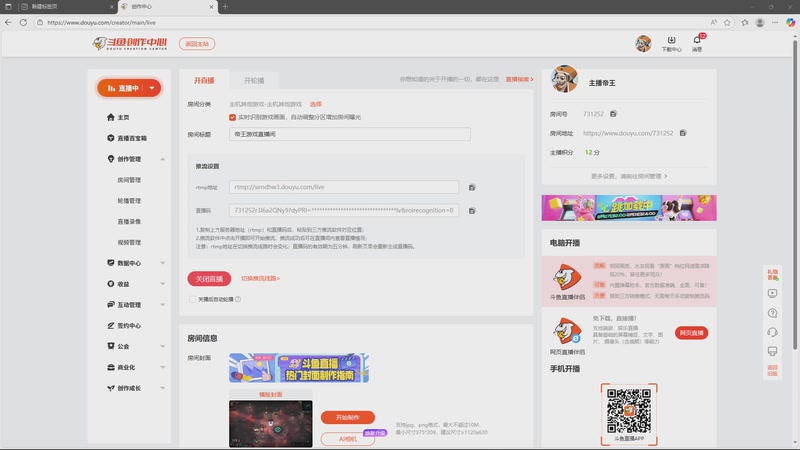Click the promotional banner under profile

pyautogui.click(x=629, y=208)
